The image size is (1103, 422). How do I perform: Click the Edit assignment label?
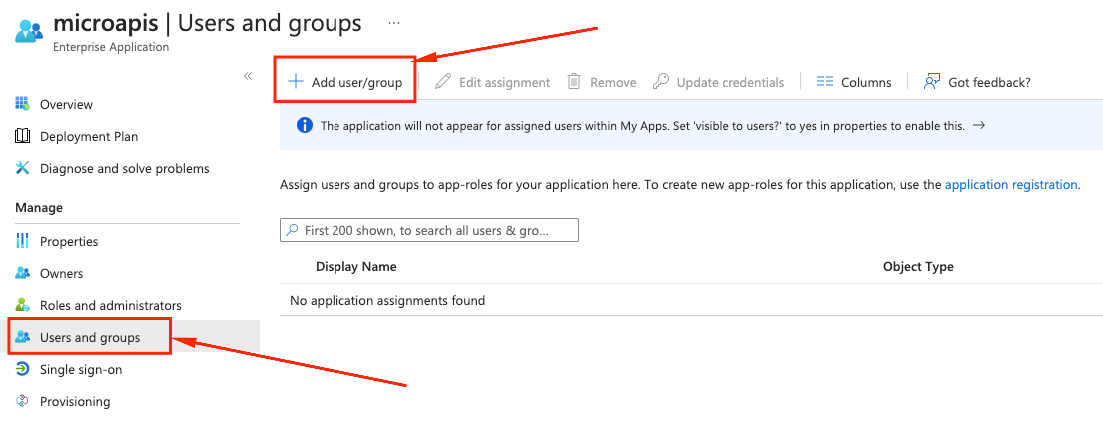(x=504, y=82)
